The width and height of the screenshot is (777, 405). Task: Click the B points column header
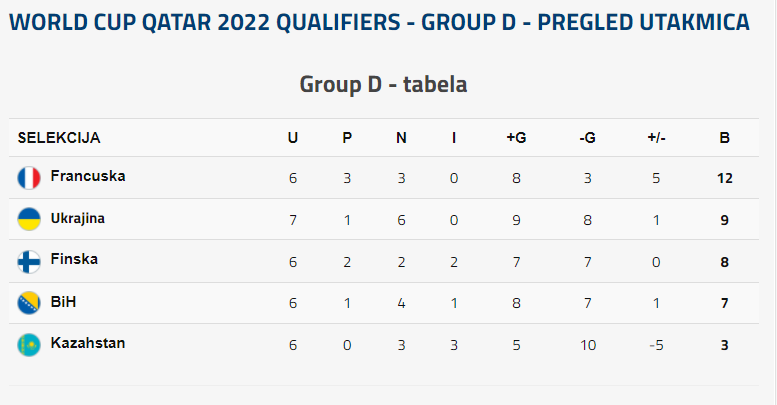click(x=724, y=138)
